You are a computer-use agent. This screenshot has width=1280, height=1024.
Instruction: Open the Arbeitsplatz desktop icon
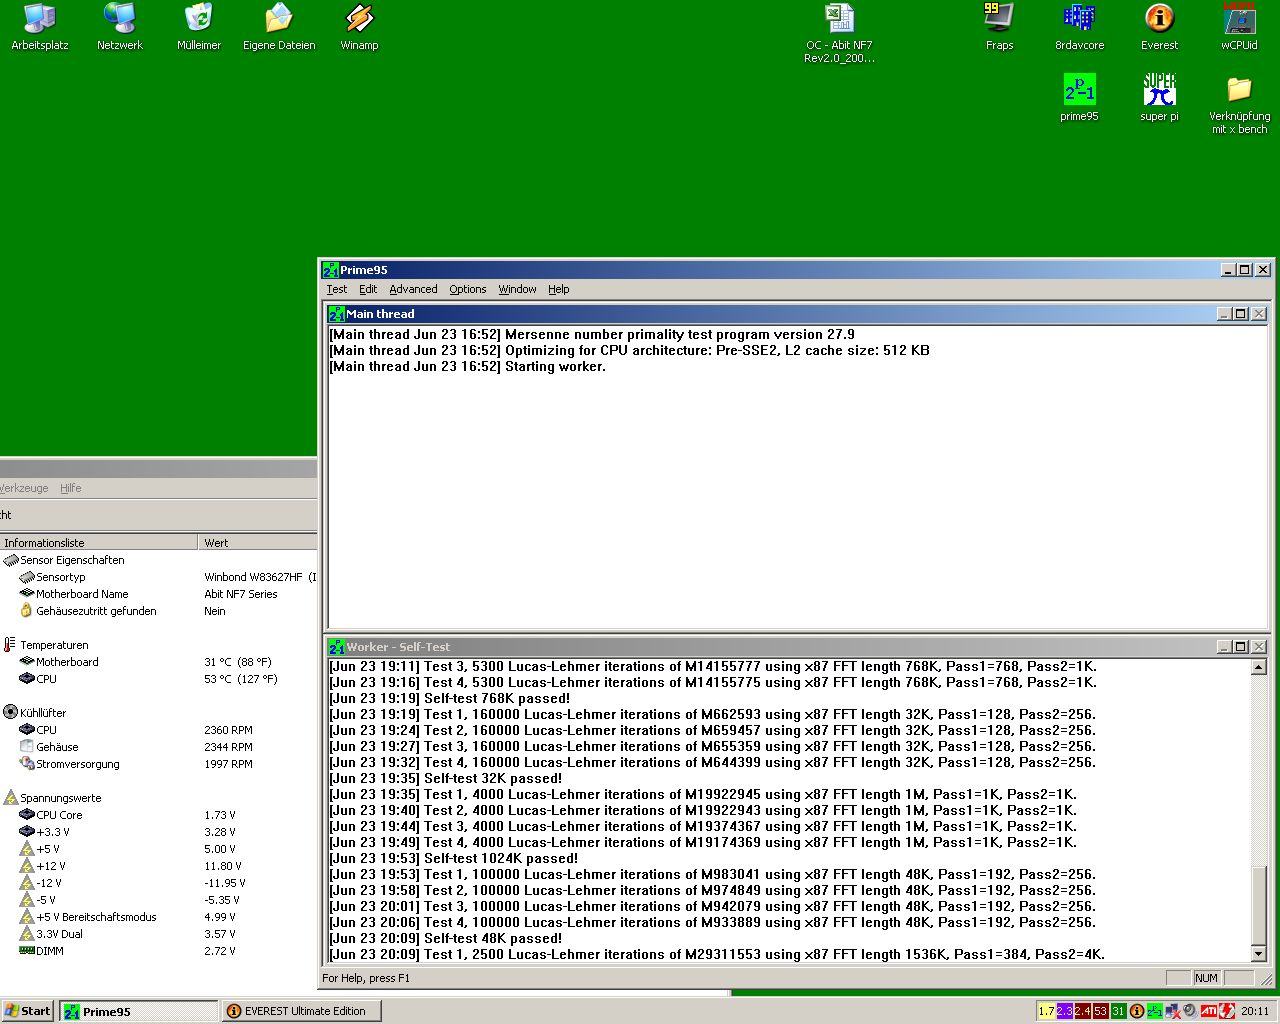pyautogui.click(x=40, y=27)
